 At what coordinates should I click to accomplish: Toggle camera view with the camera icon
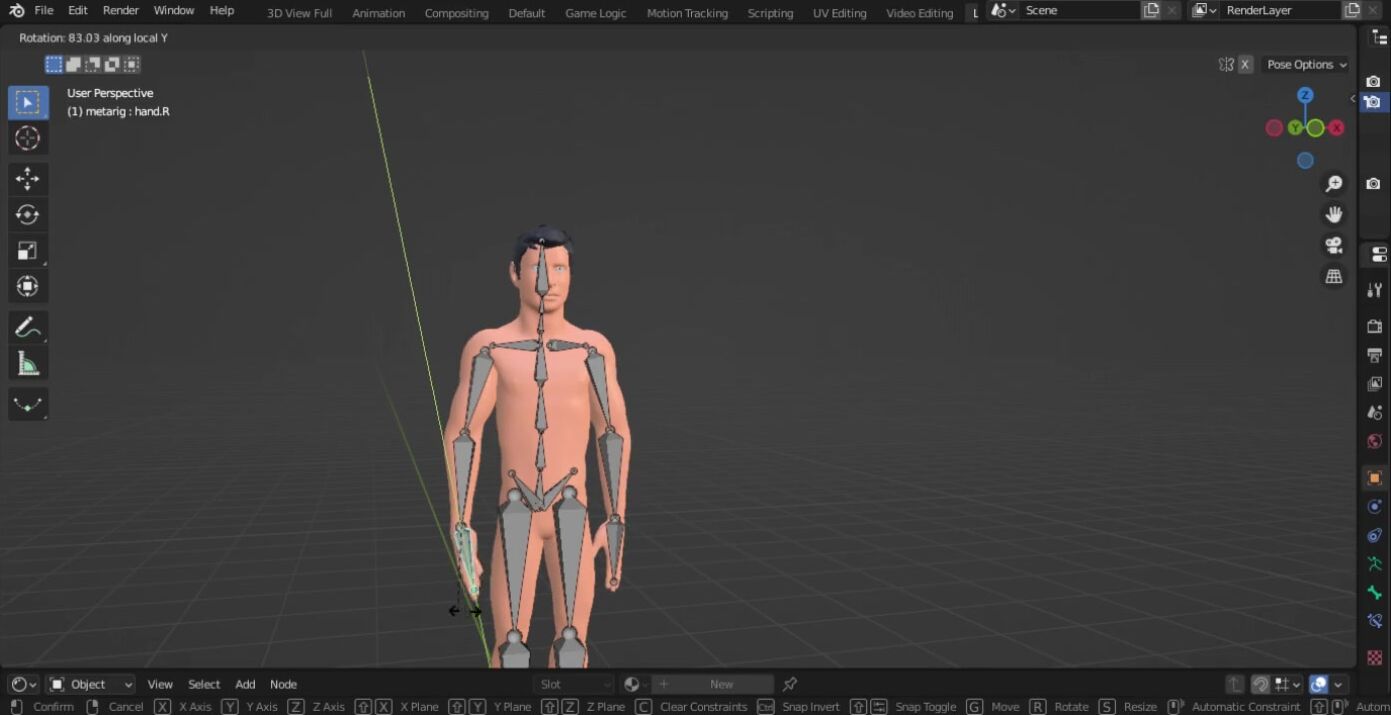1333,246
